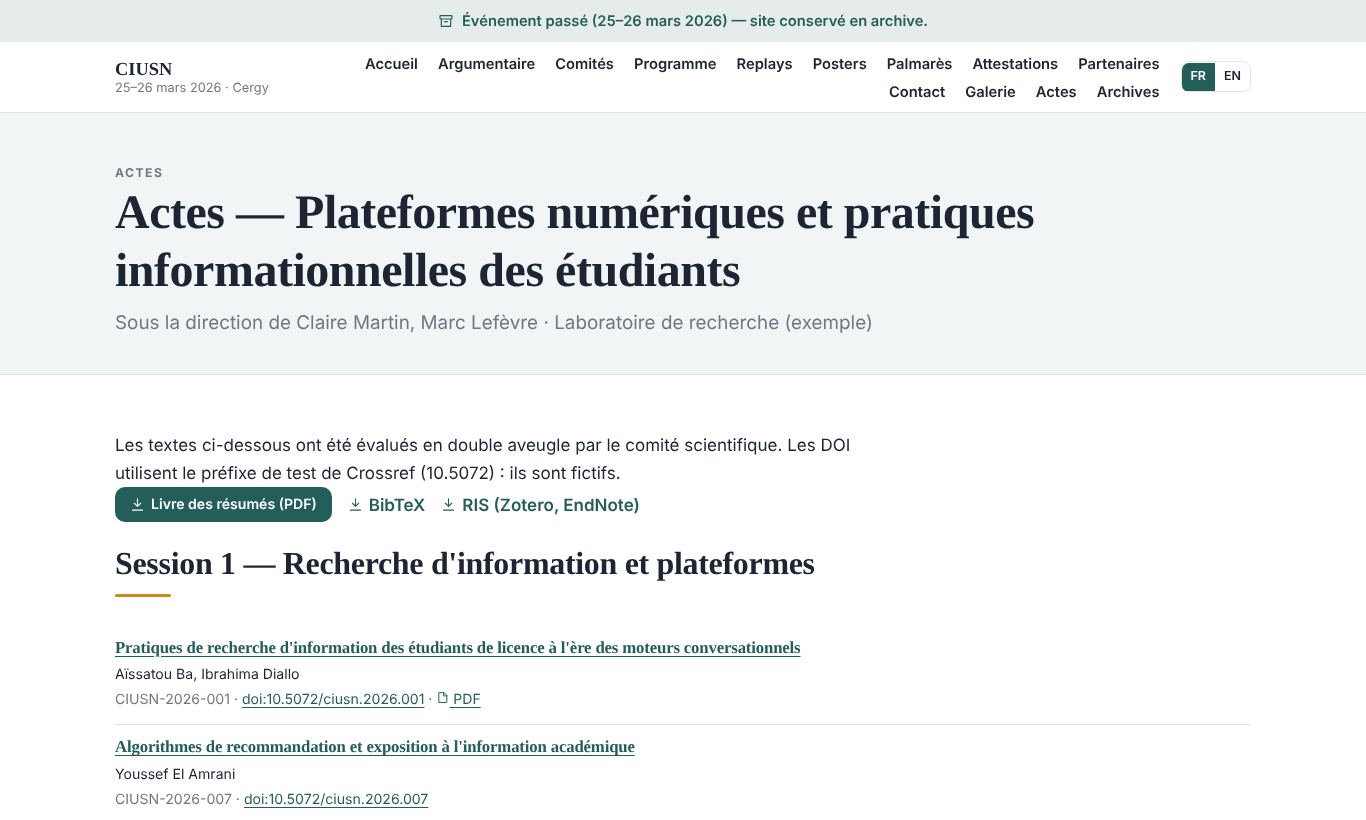The height and width of the screenshot is (820, 1366).
Task: Navigate to Programme
Action: tap(675, 64)
